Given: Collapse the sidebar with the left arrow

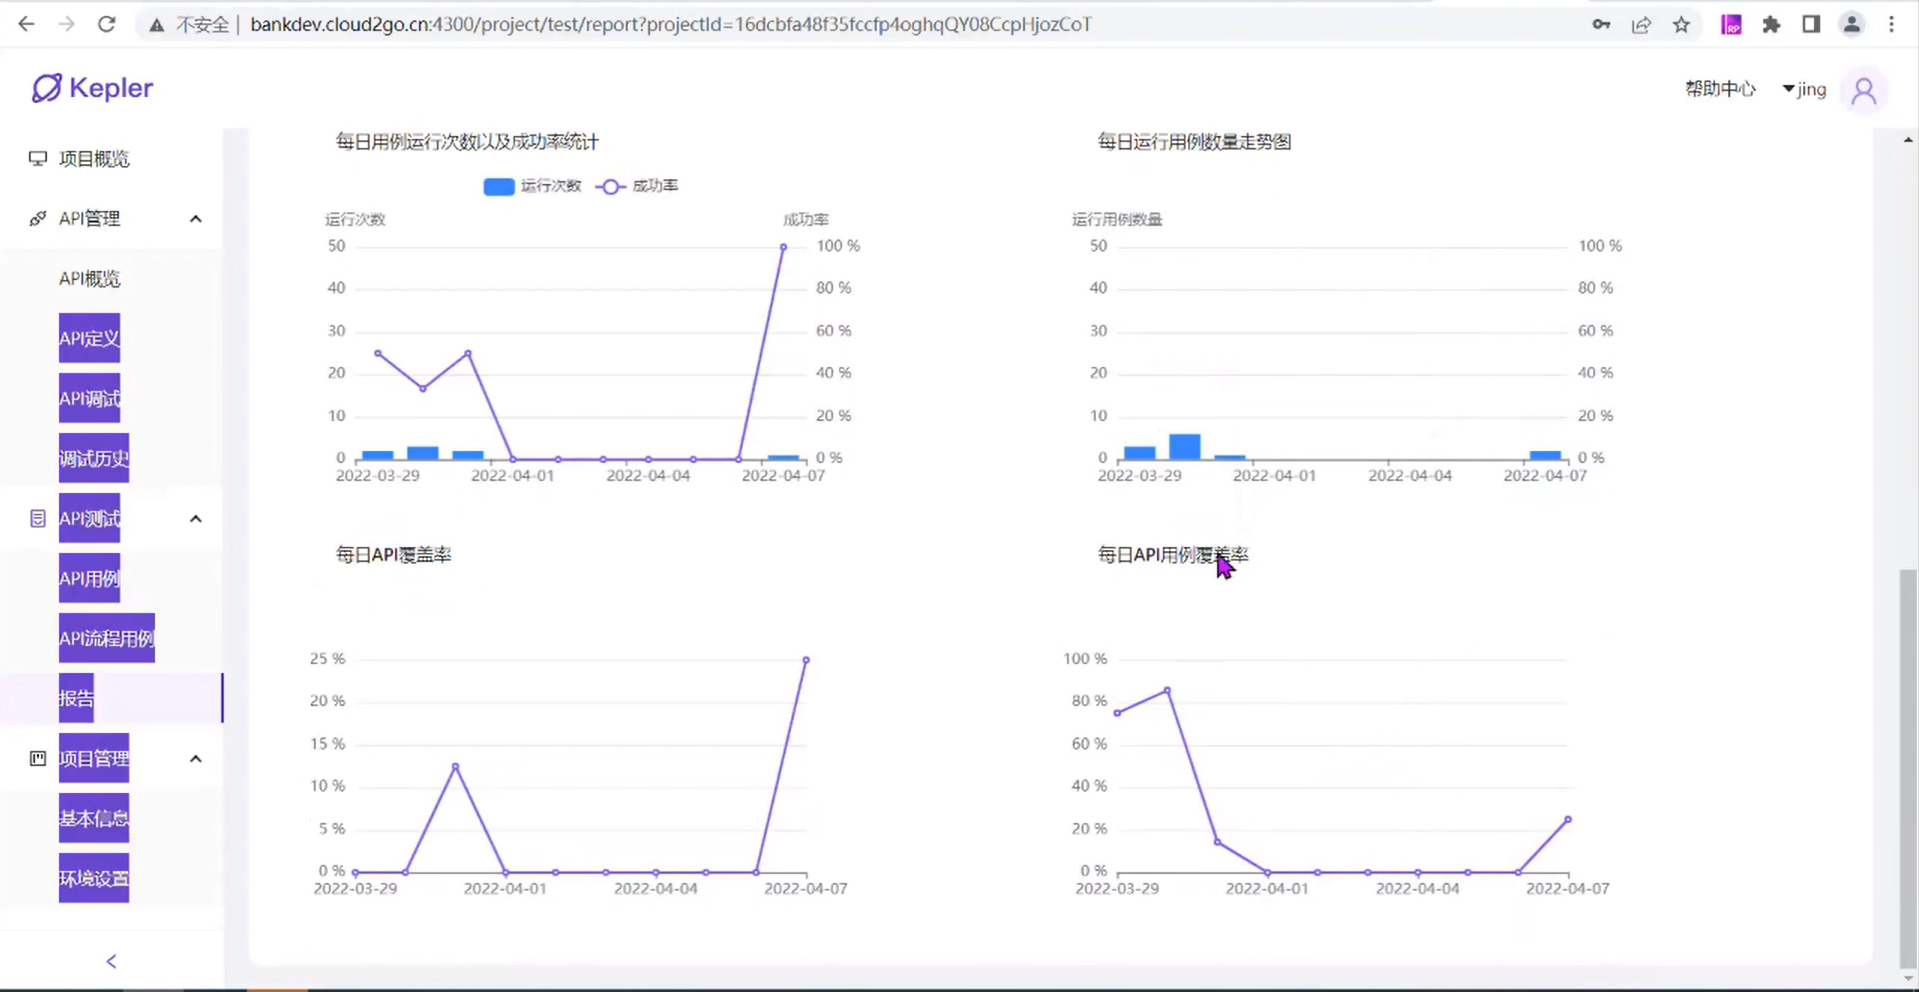Looking at the screenshot, I should [111, 961].
